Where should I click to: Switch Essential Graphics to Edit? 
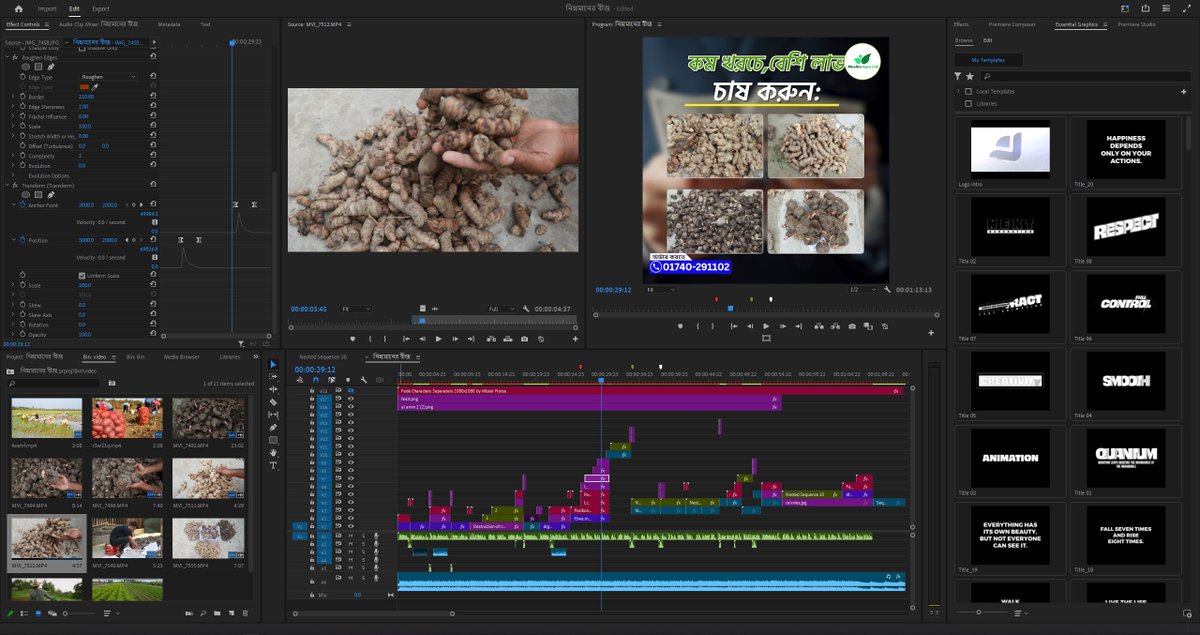tap(988, 40)
